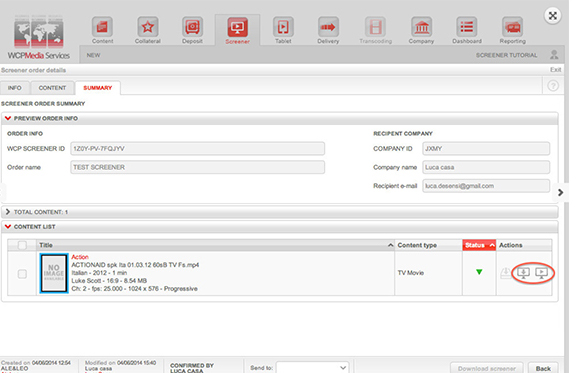The height and width of the screenshot is (373, 580).
Task: Switch to the CONTENT tab
Action: point(52,88)
